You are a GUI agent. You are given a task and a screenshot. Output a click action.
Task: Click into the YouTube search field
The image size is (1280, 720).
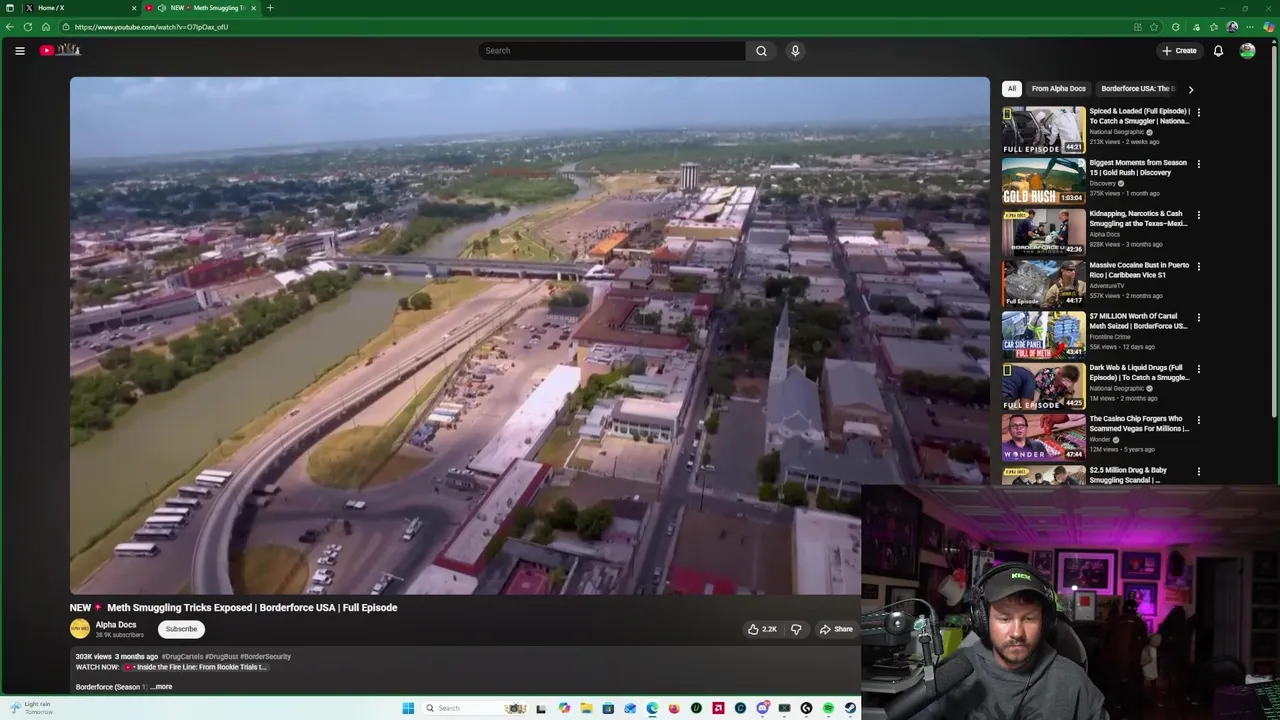[611, 50]
